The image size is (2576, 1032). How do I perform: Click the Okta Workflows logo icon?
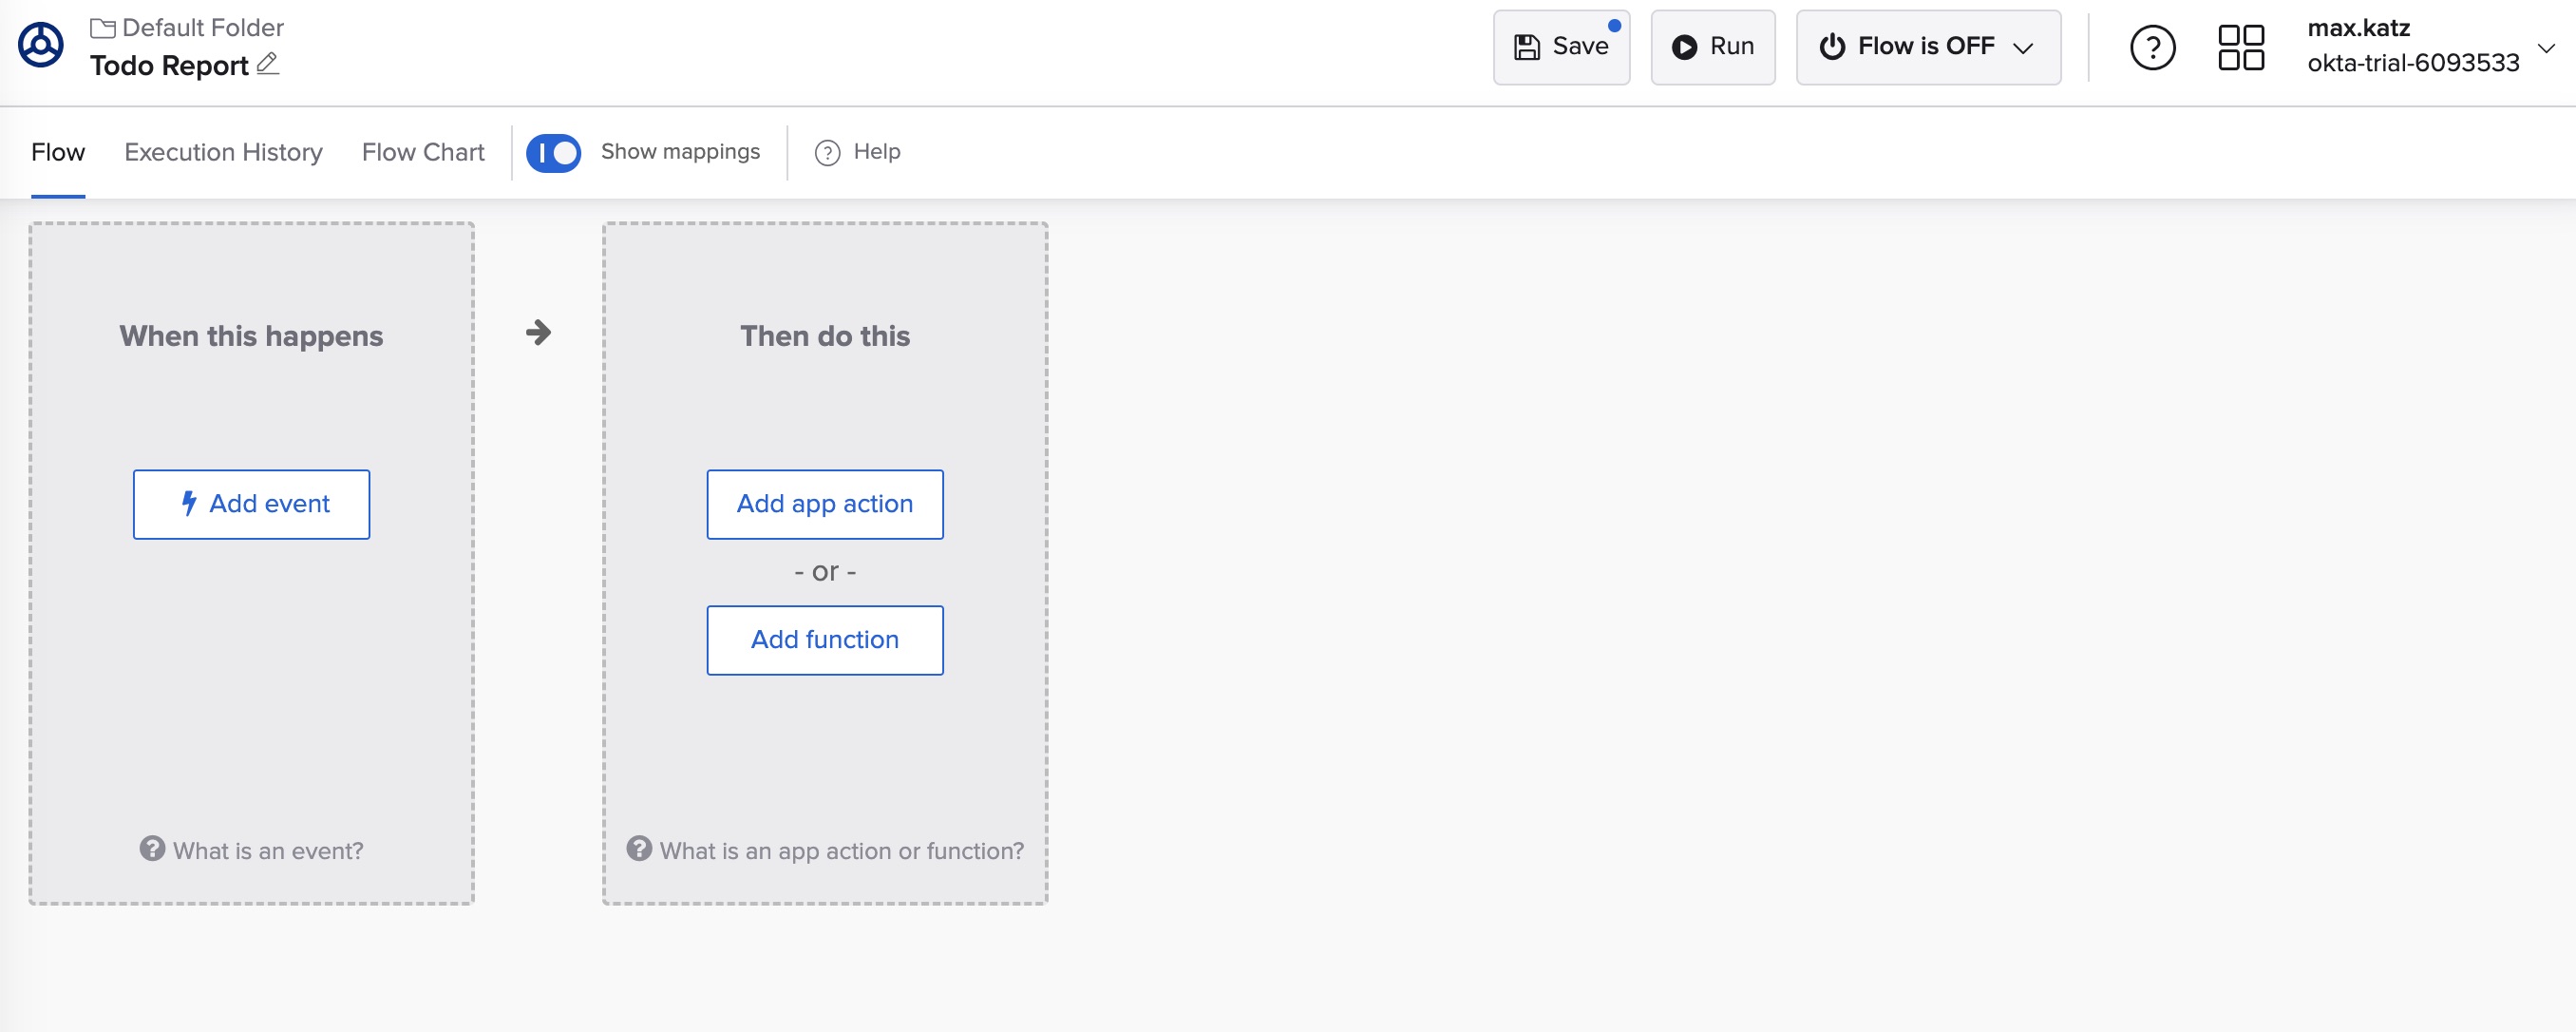tap(41, 46)
